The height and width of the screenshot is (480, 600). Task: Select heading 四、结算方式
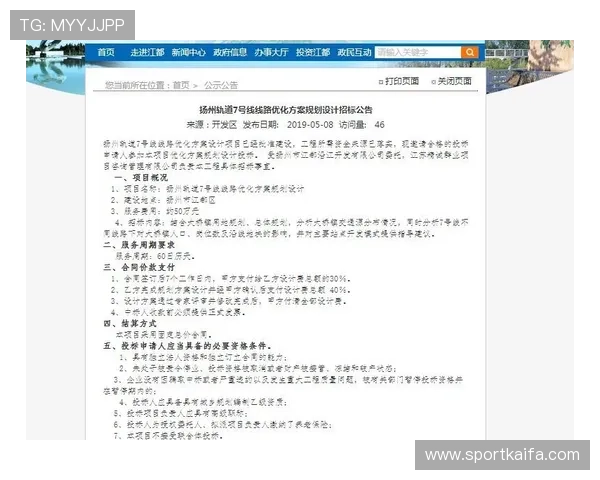(130, 323)
